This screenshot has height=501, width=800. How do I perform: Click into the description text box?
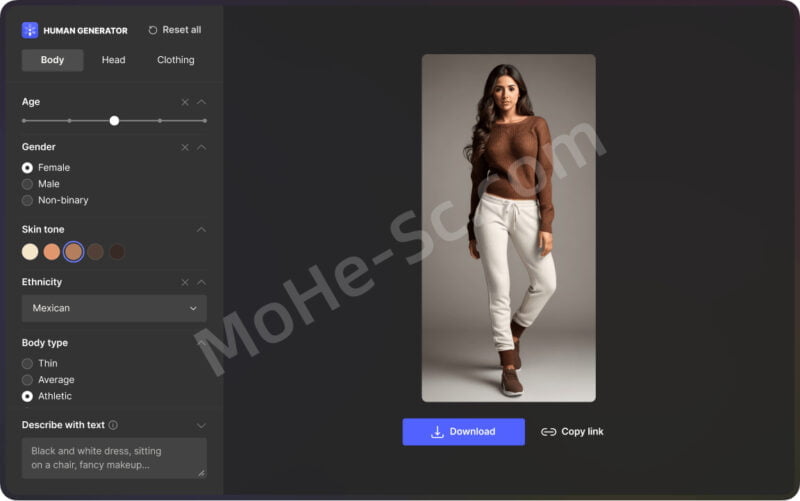coord(114,457)
